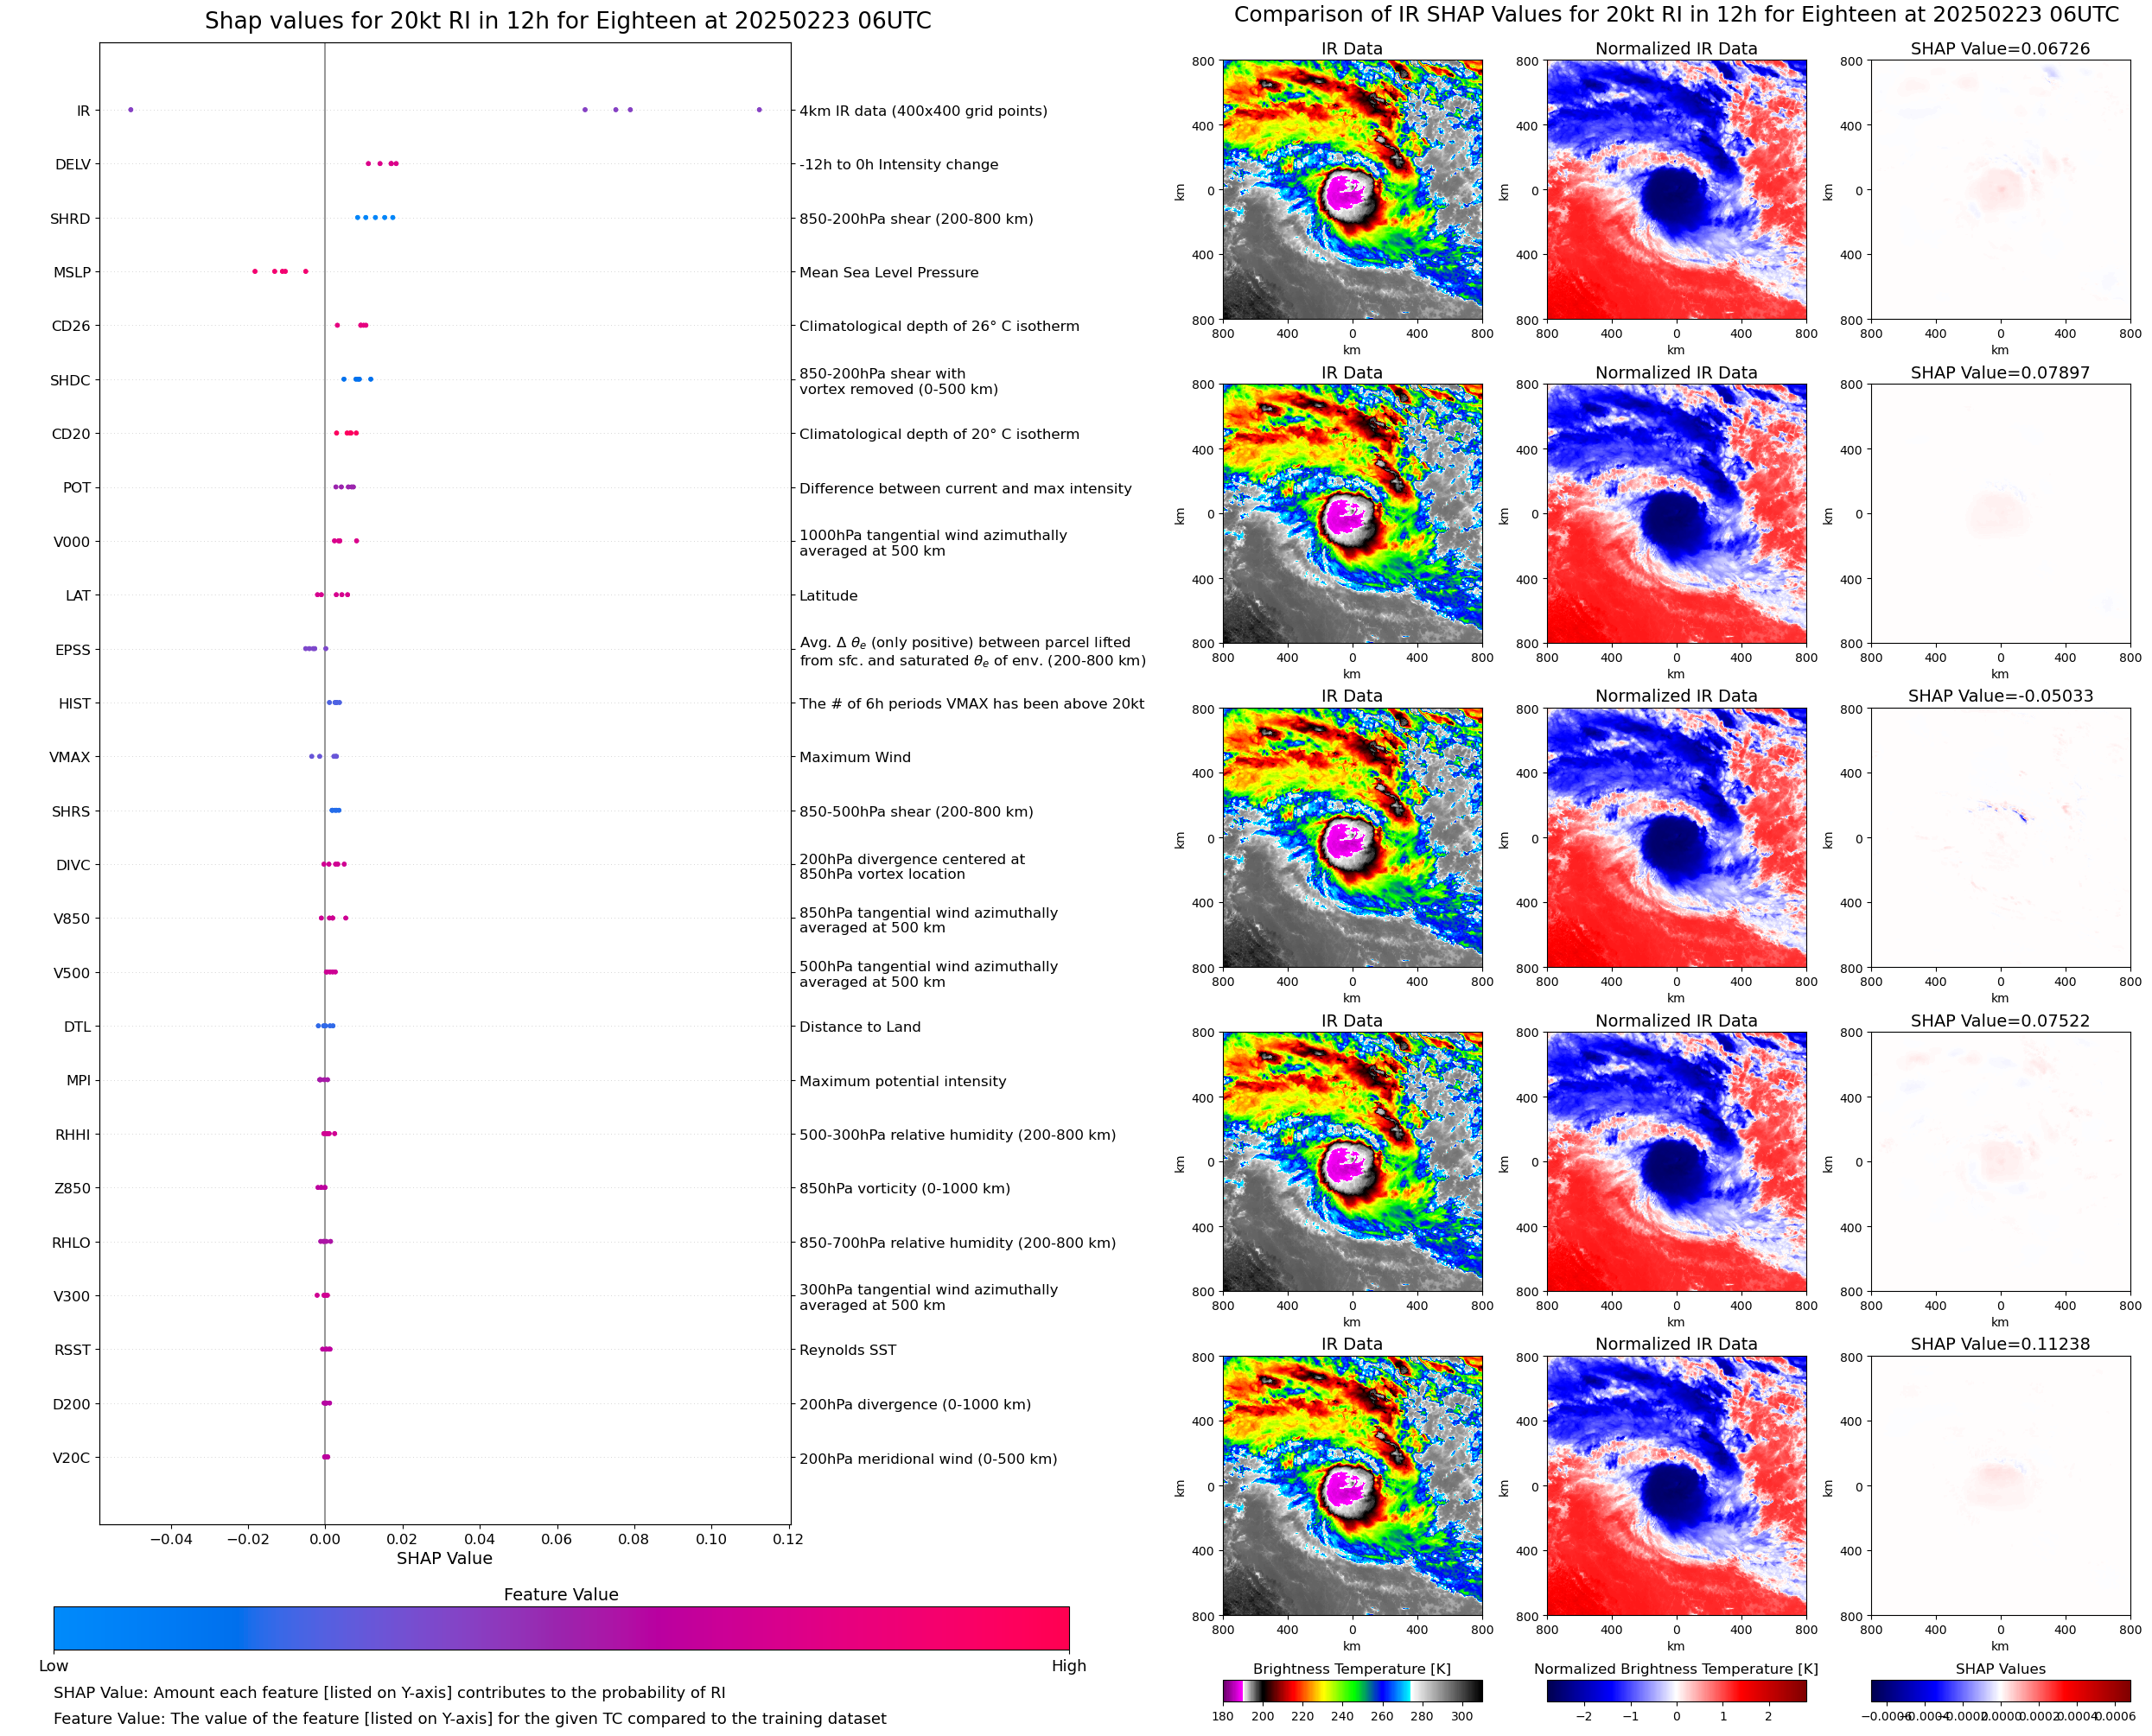Click the 'Mean Sea Level Pressure' description

point(888,272)
